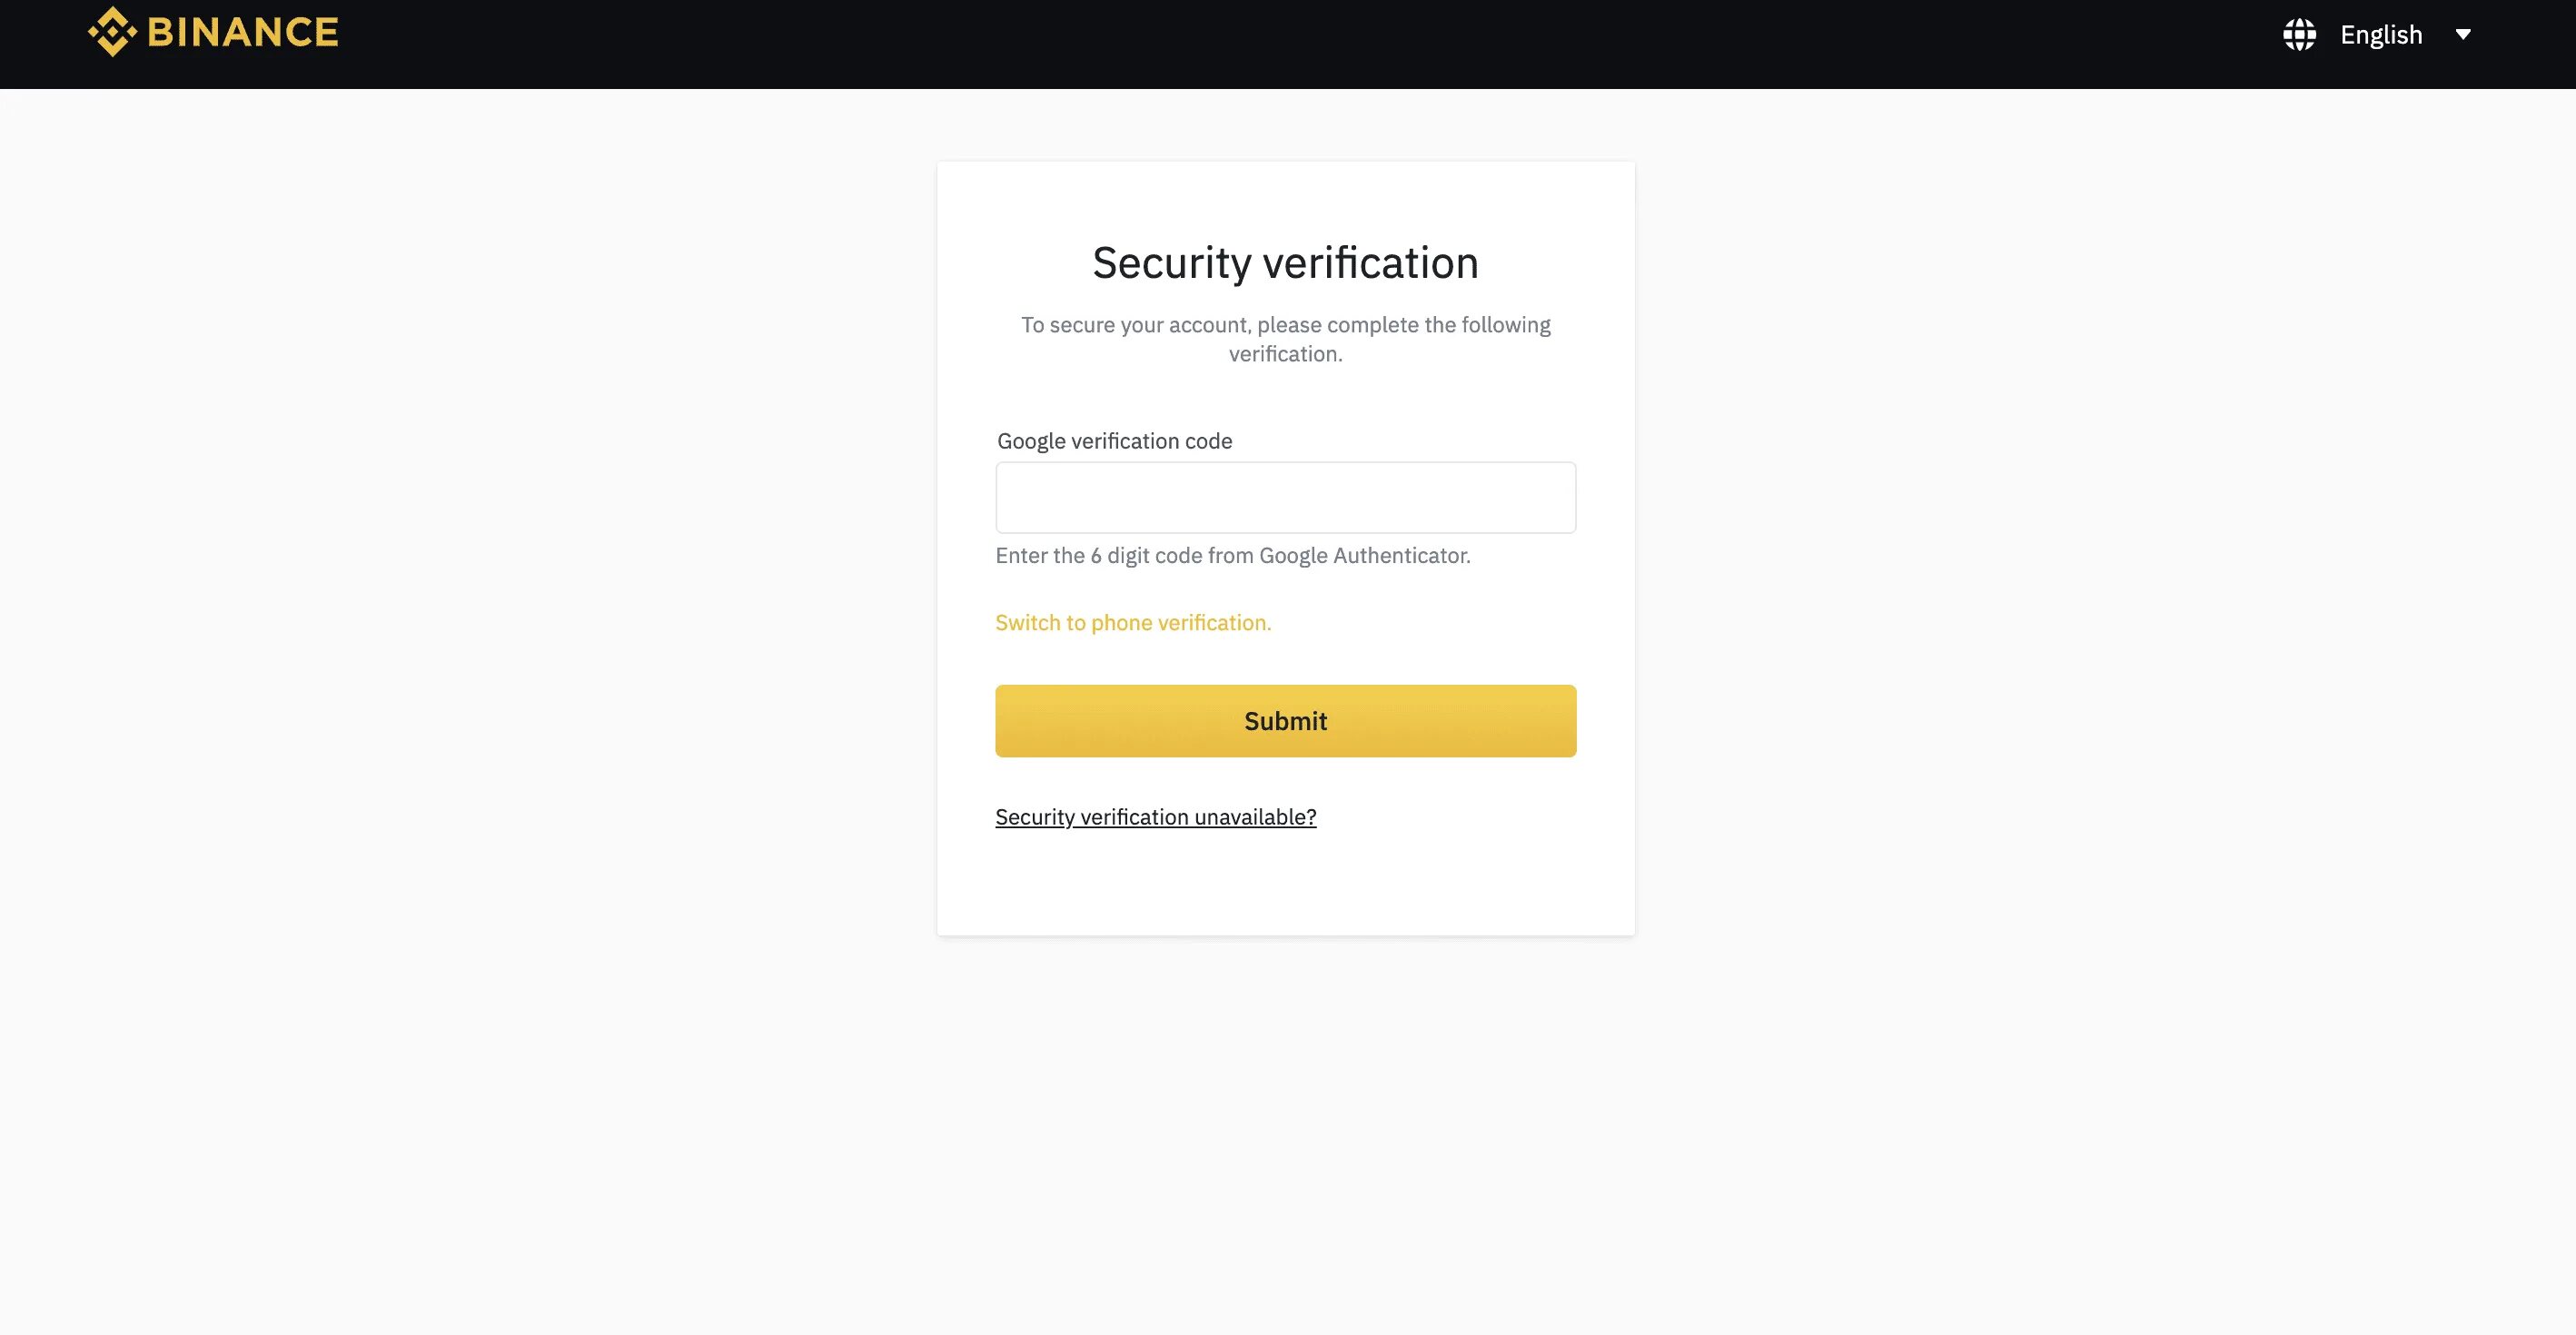The height and width of the screenshot is (1335, 2576).
Task: Expand the language dropdown arrow
Action: point(2463,35)
